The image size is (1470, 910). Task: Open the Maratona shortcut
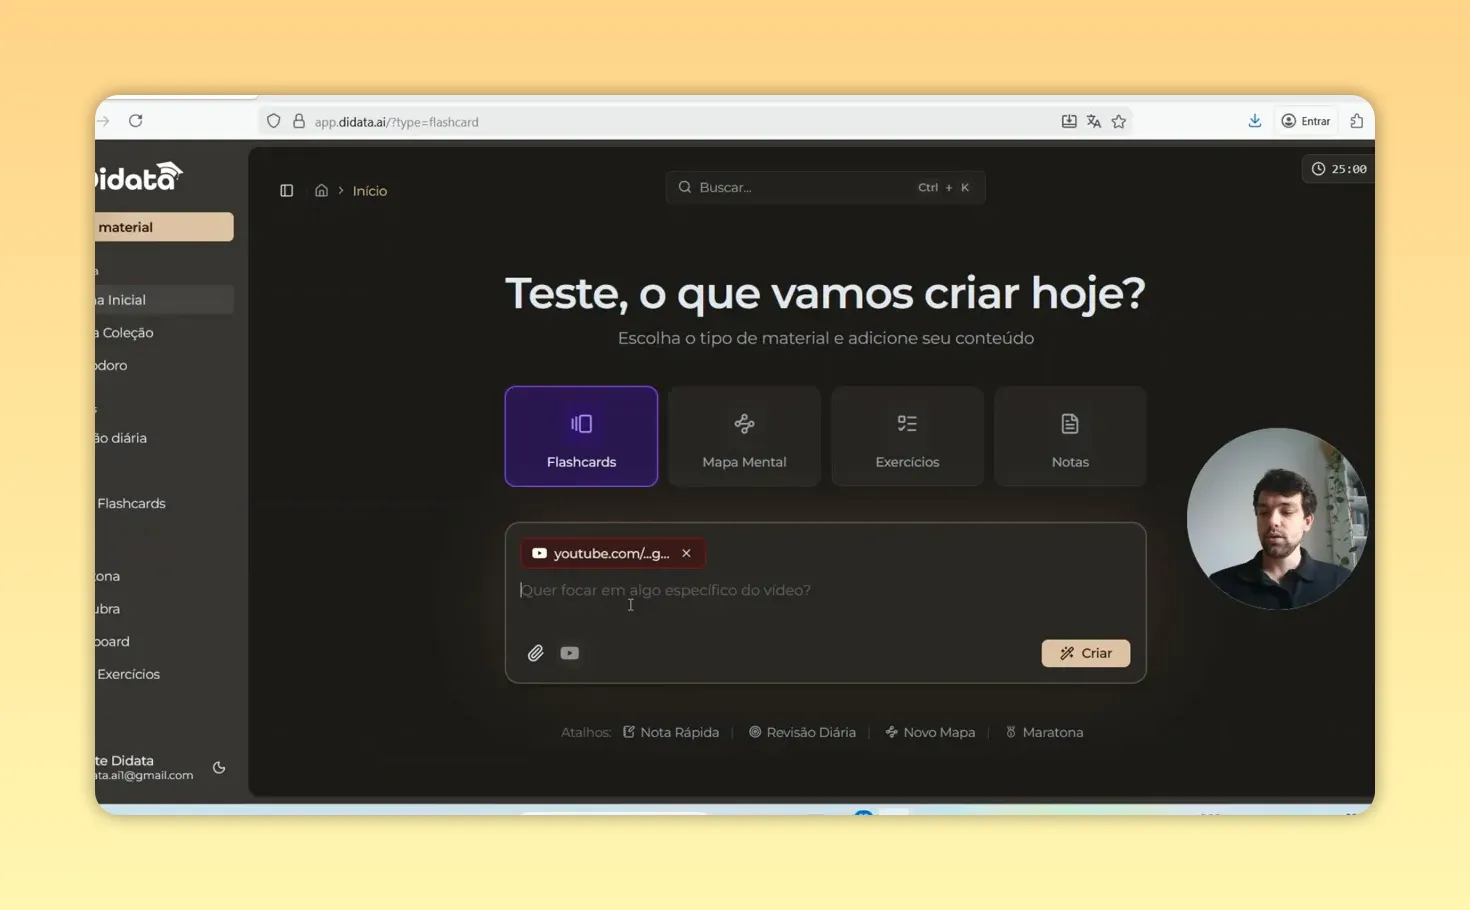[1044, 732]
